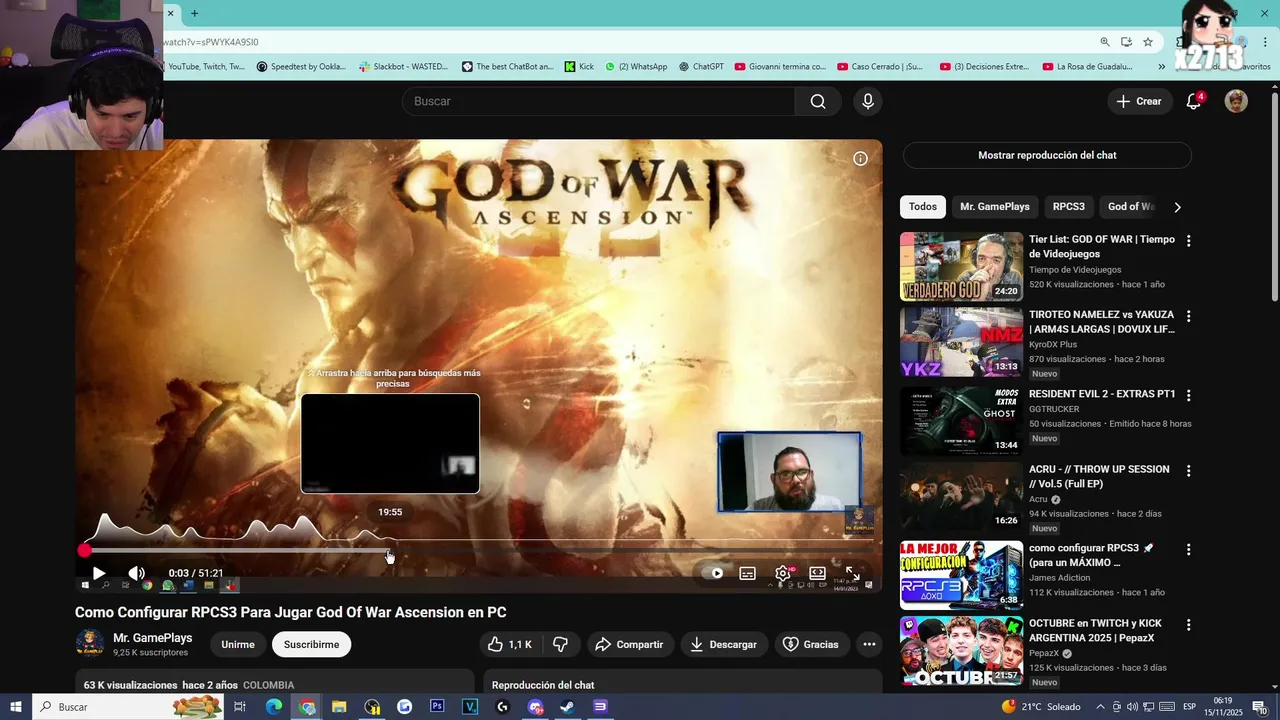Open Chrome zoom magnifier in address bar

(1105, 42)
